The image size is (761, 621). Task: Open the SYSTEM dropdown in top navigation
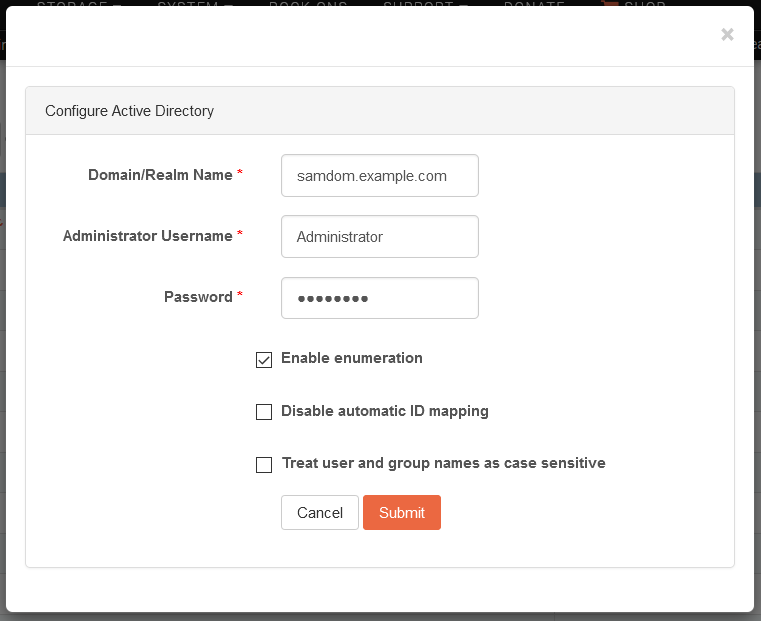coord(195,3)
